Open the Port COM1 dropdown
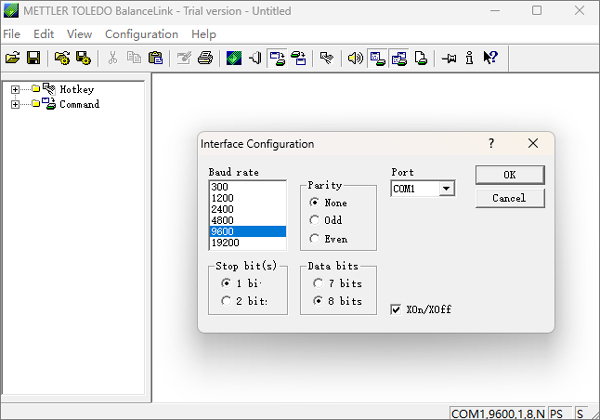 coord(446,188)
